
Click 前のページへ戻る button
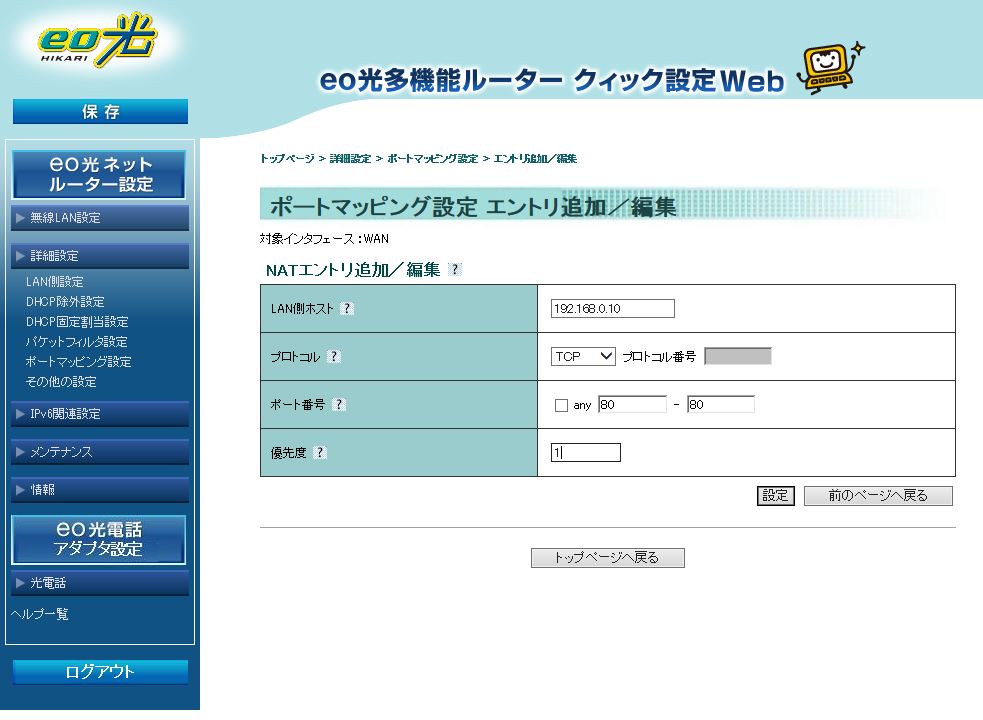click(878, 495)
